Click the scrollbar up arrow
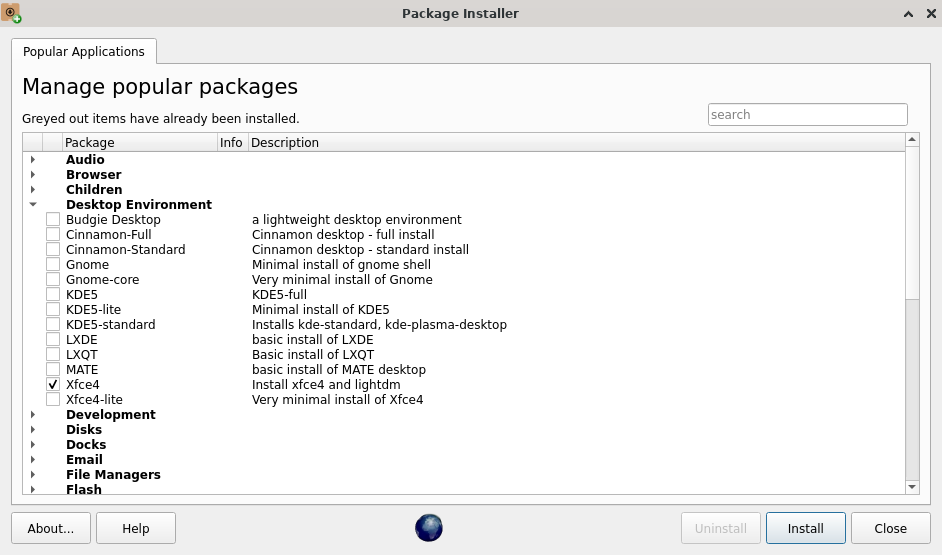The image size is (942, 555). [912, 139]
